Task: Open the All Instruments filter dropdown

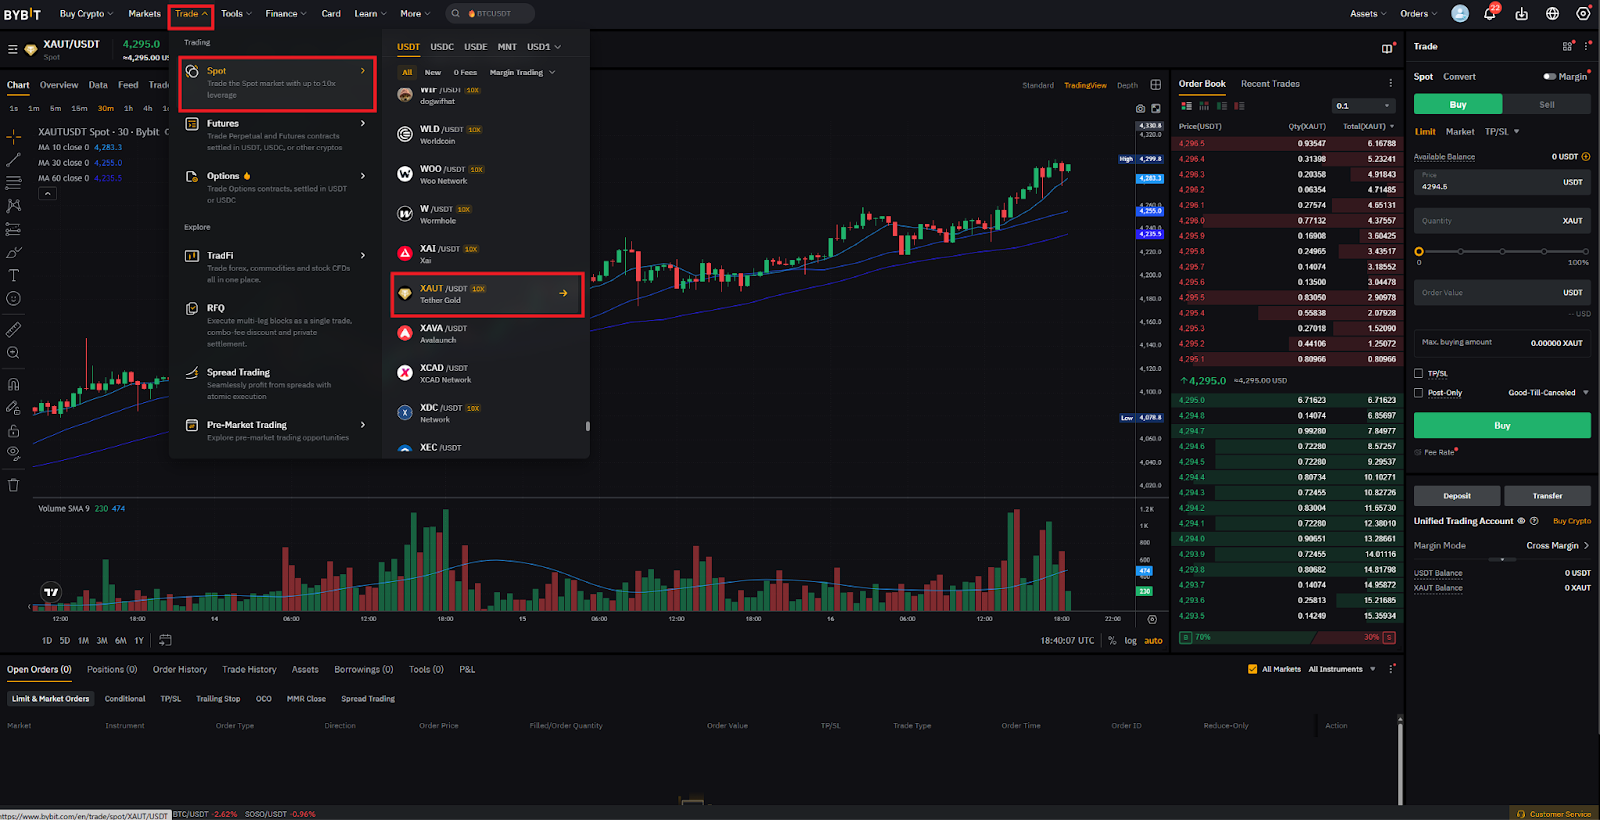Action: (1342, 669)
